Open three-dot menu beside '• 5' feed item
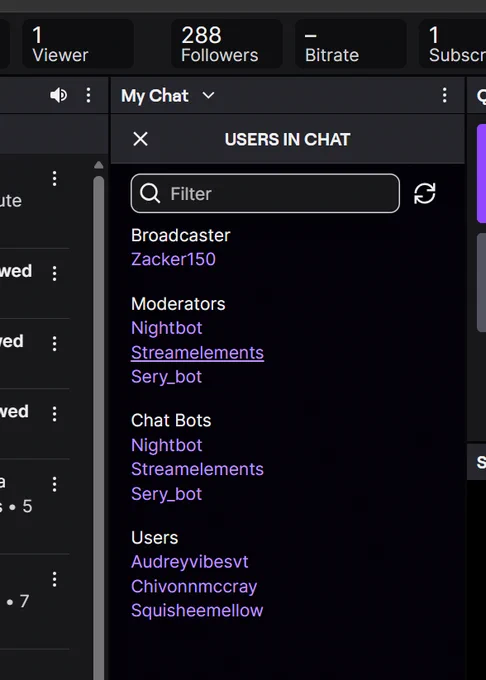 [x=54, y=484]
